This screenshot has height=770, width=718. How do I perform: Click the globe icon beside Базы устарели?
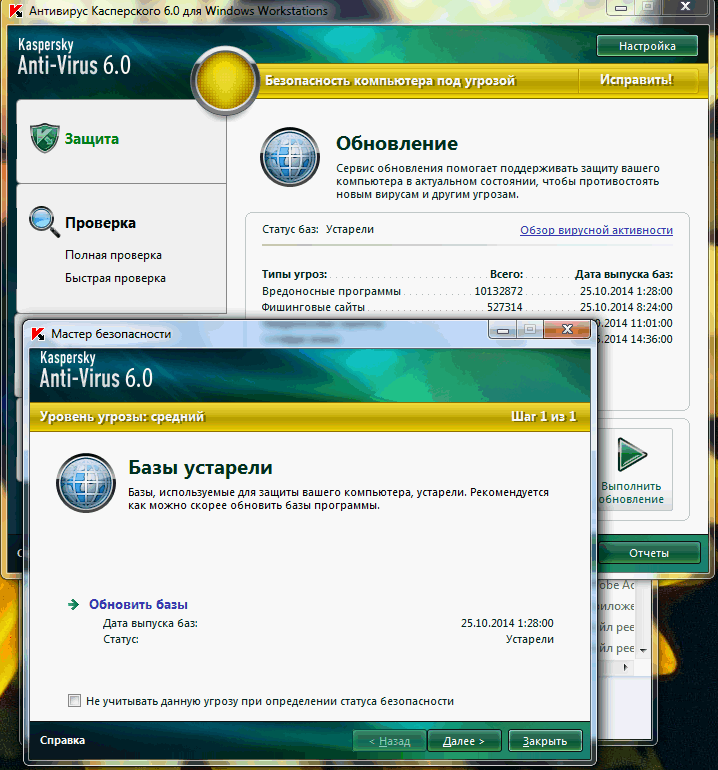tap(86, 483)
